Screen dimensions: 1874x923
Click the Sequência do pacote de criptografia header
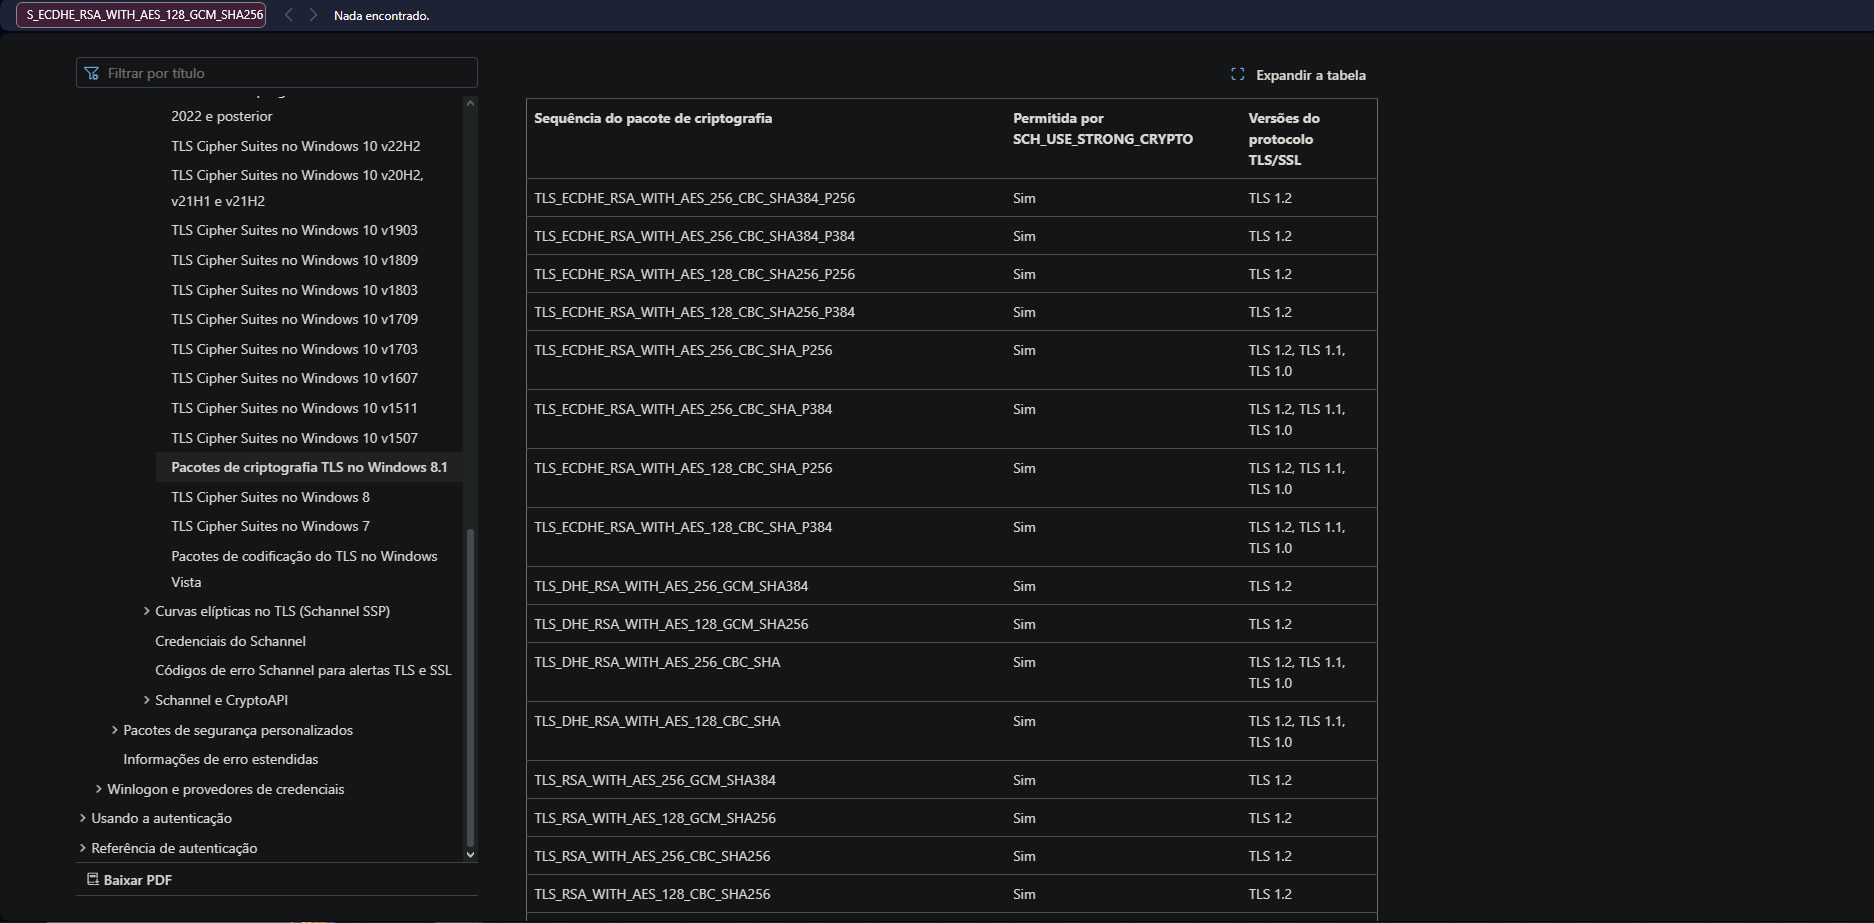653,118
